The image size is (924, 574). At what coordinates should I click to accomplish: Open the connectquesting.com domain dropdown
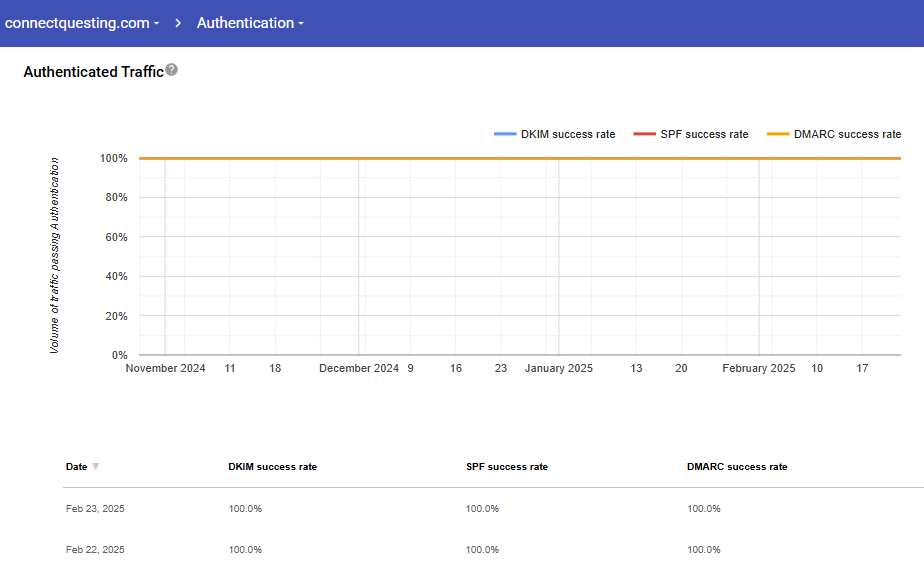82,23
